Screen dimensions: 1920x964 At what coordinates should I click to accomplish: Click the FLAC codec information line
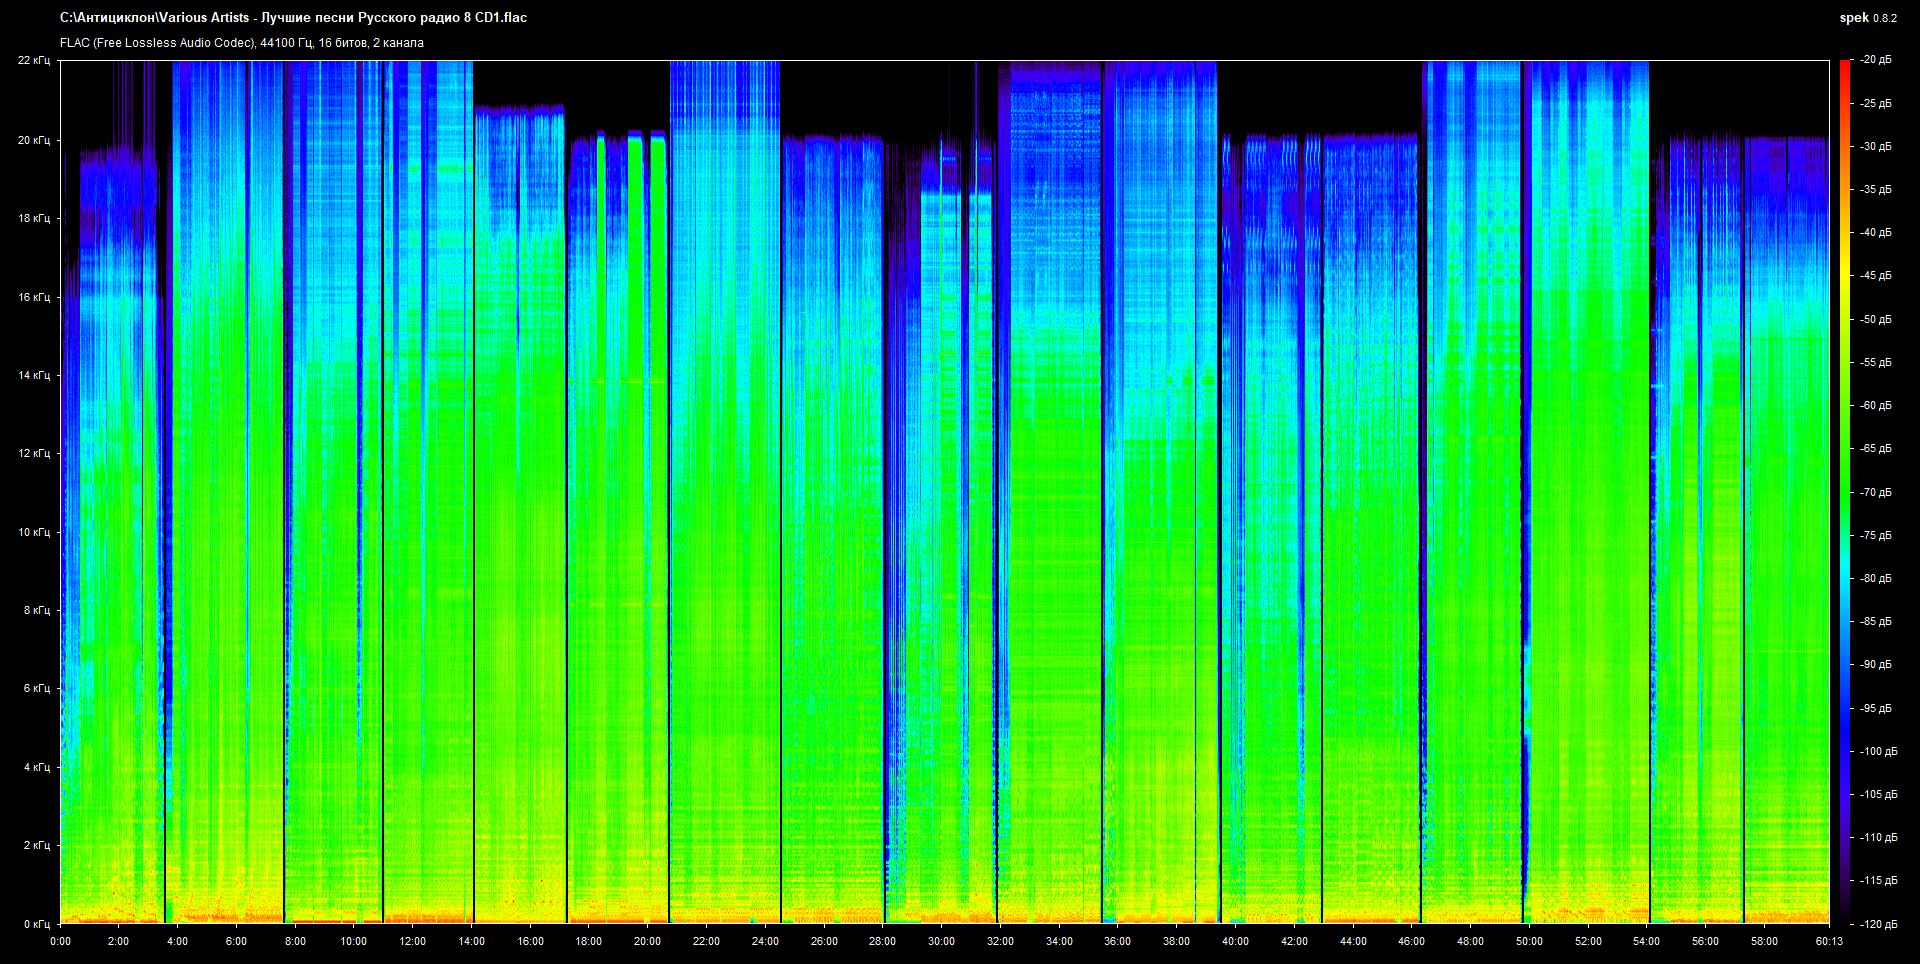pos(242,43)
